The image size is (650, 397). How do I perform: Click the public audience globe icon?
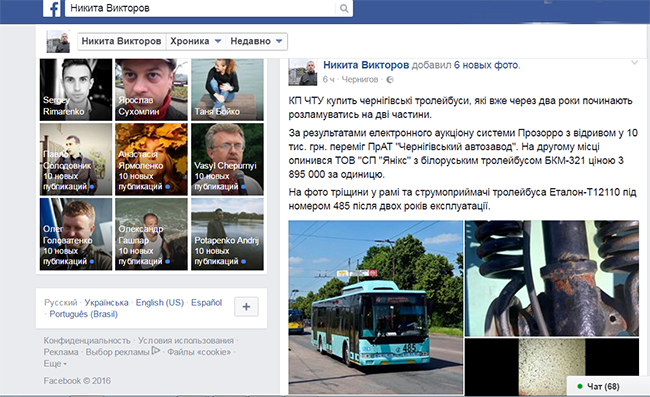pyautogui.click(x=390, y=80)
